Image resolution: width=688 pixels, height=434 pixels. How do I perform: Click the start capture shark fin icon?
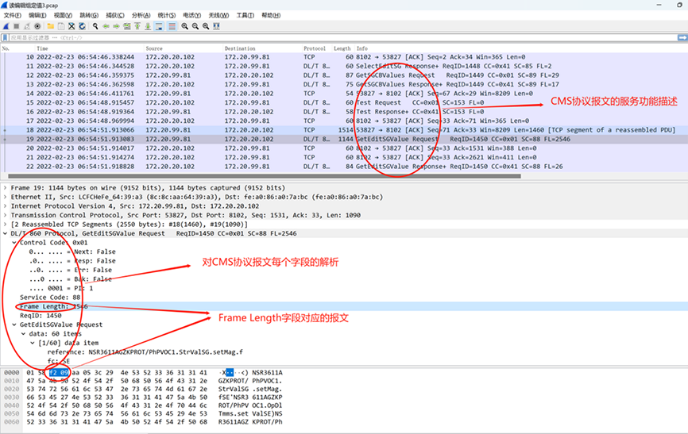point(6,26)
